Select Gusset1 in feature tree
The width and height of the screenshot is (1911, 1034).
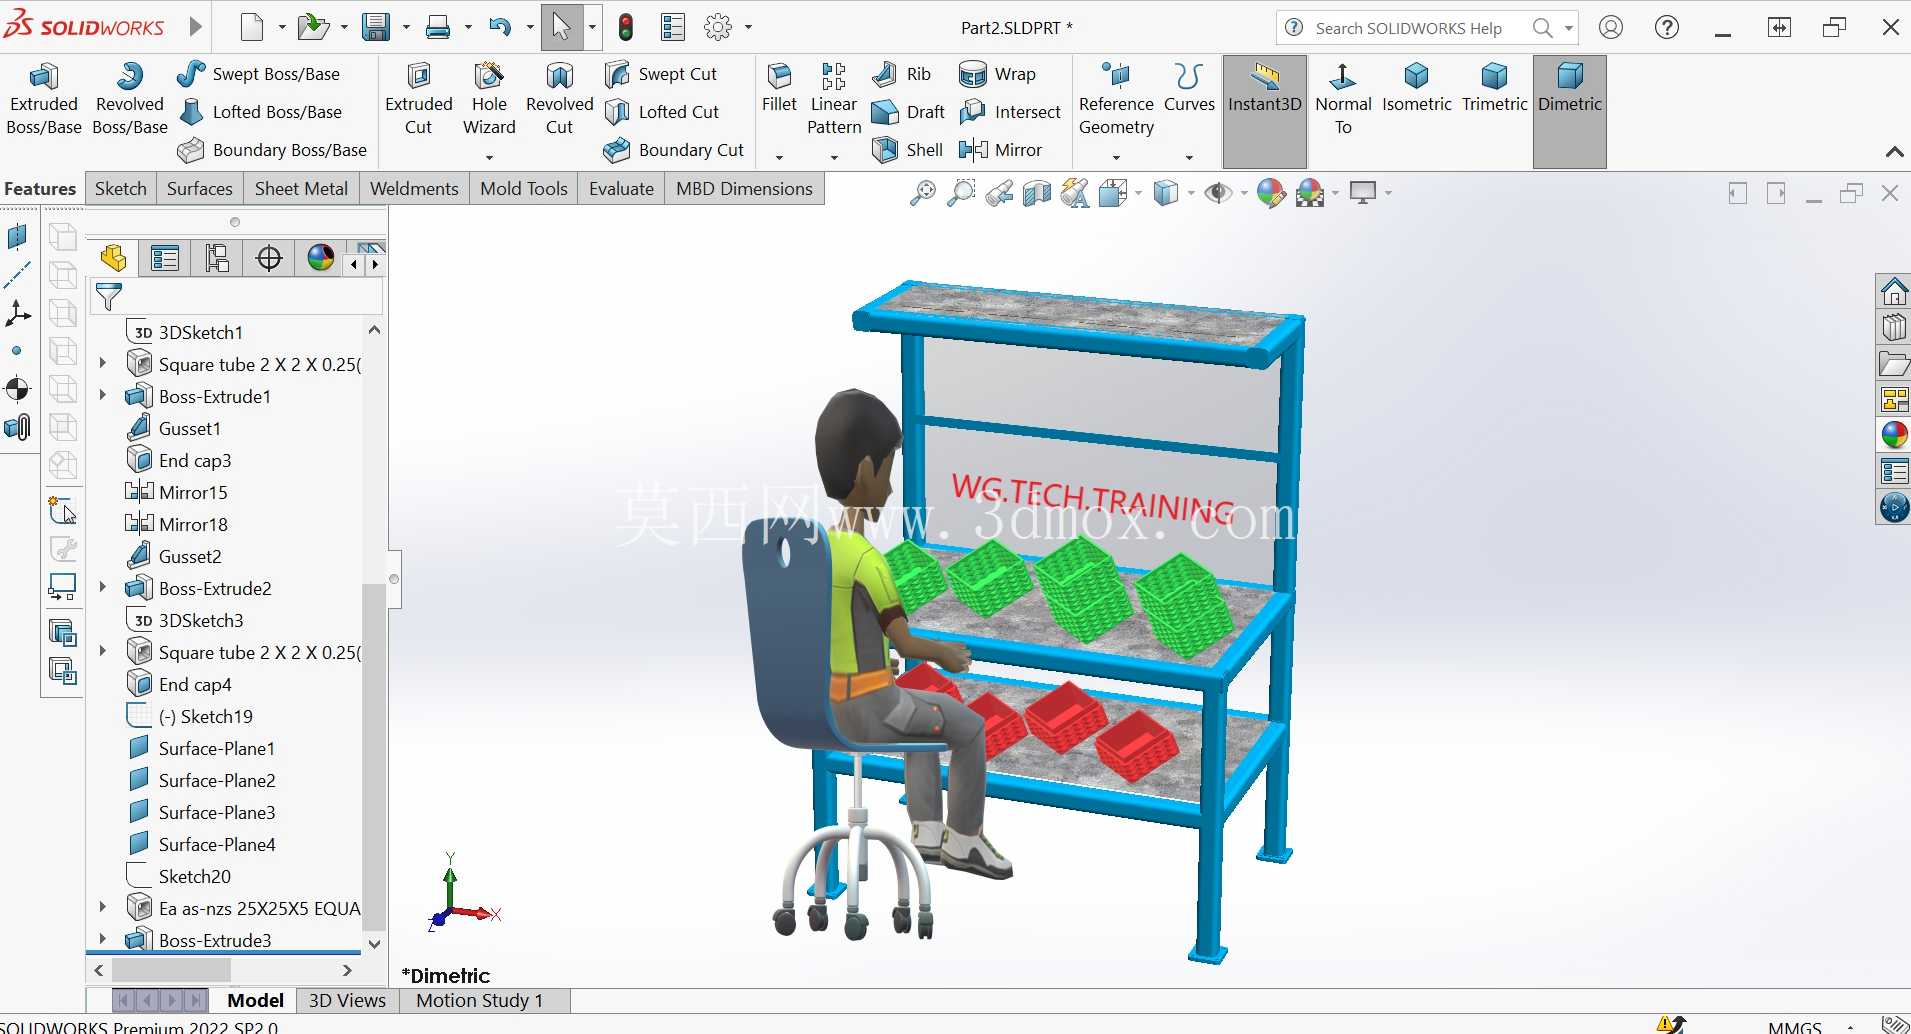coord(174,428)
